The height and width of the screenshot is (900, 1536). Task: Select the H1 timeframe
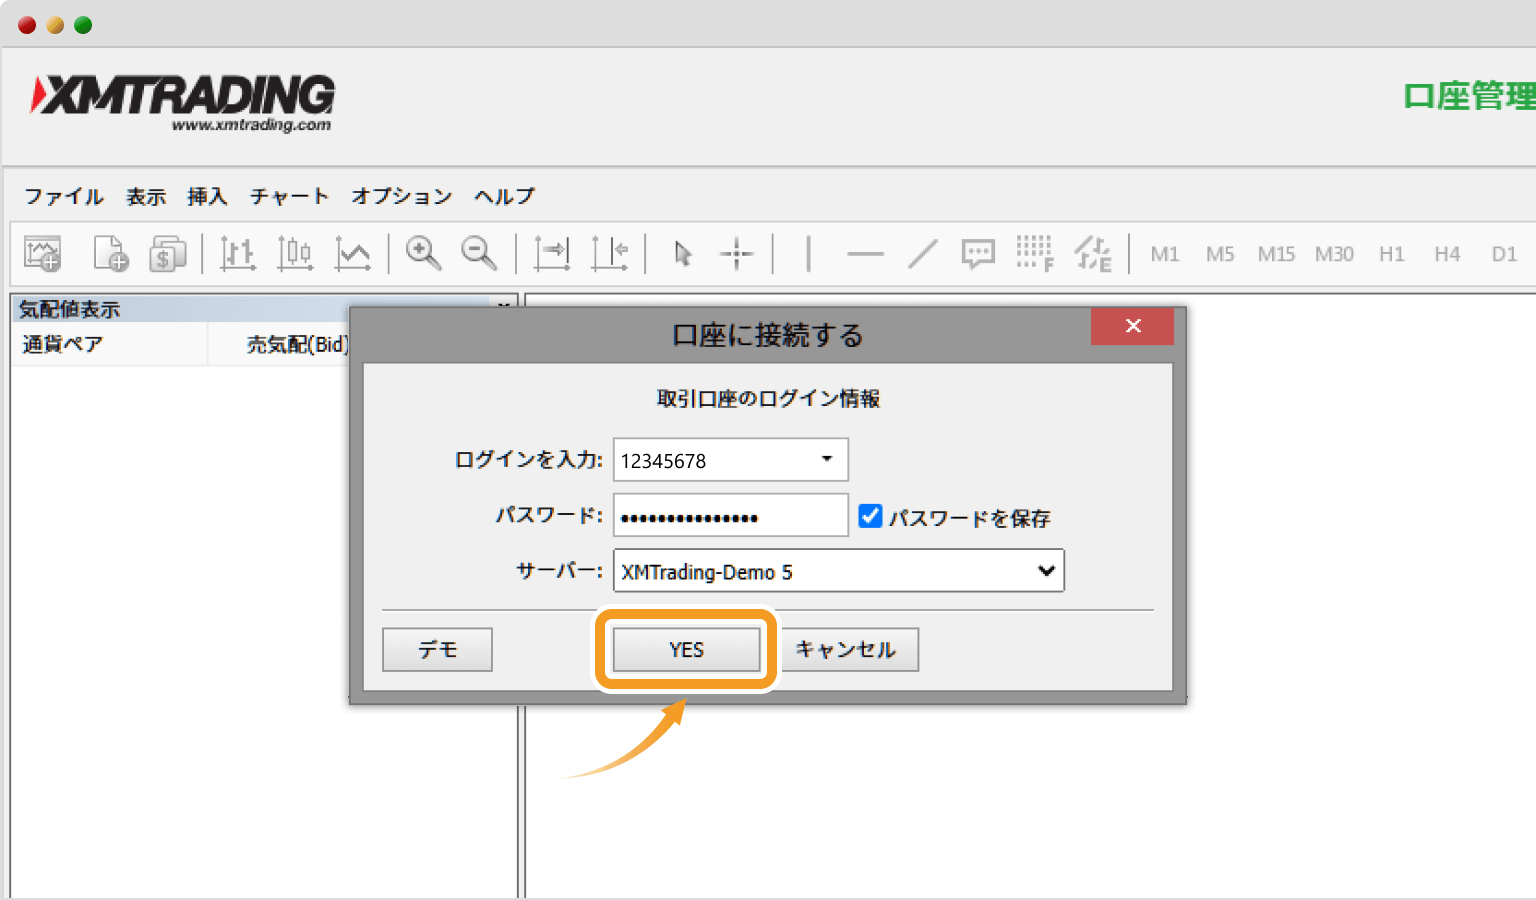(1392, 254)
